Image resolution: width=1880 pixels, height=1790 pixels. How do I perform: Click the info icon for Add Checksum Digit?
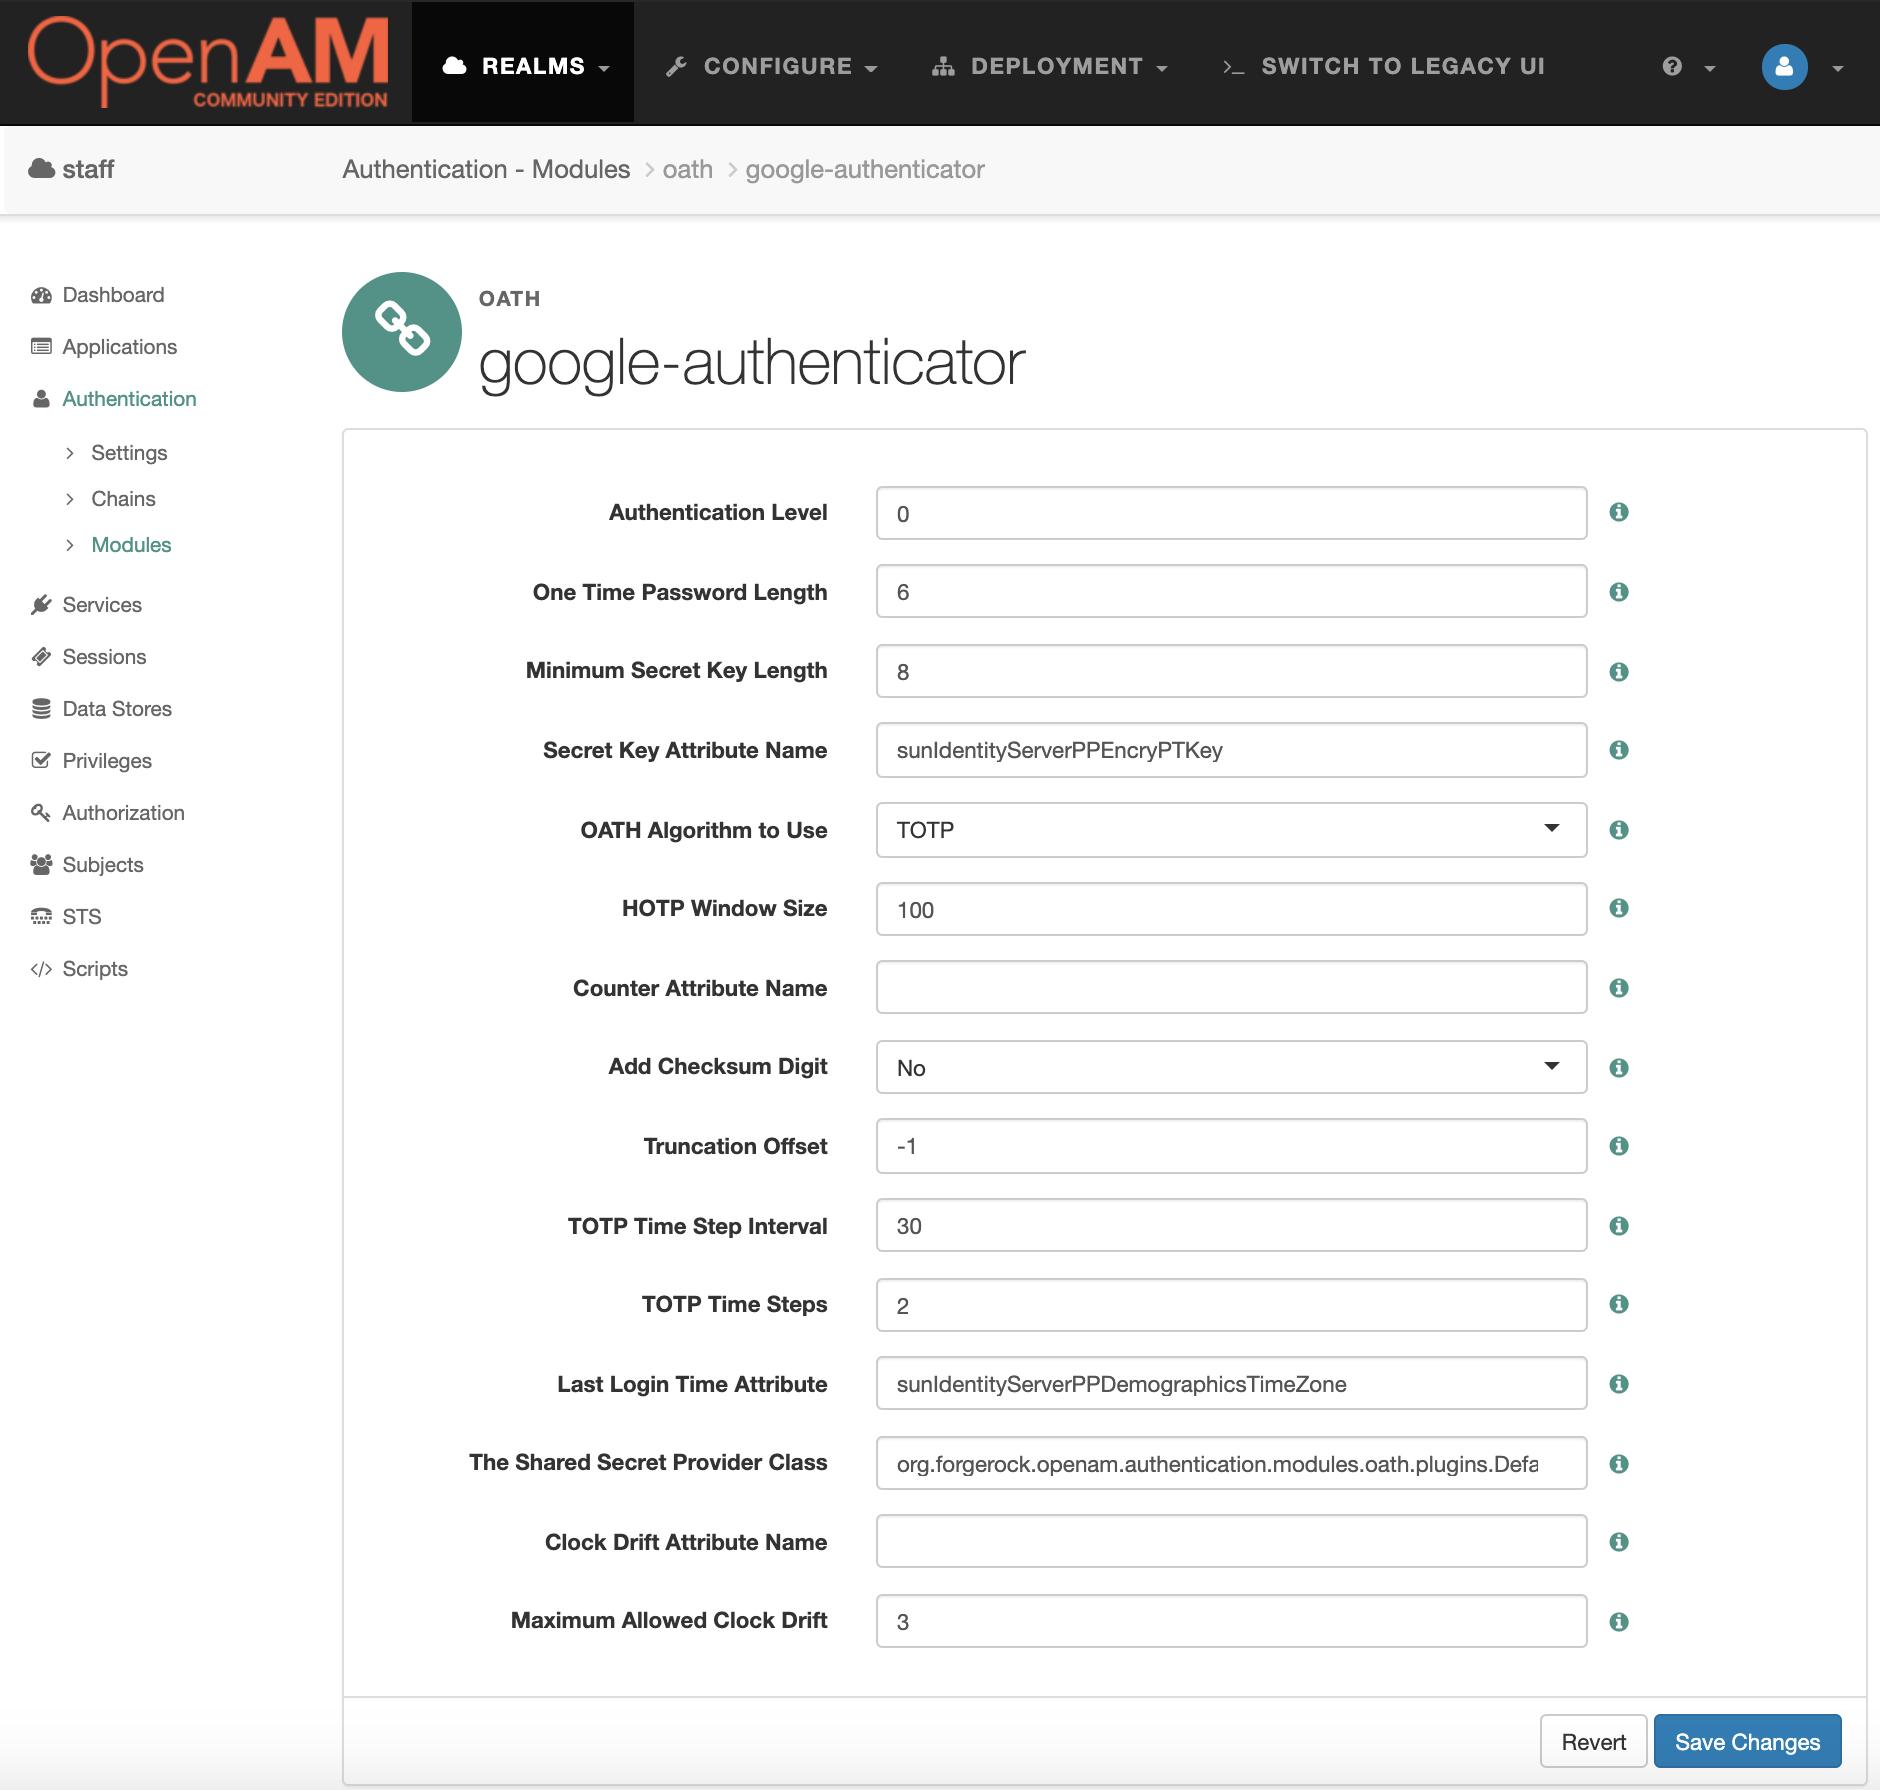(x=1619, y=1068)
